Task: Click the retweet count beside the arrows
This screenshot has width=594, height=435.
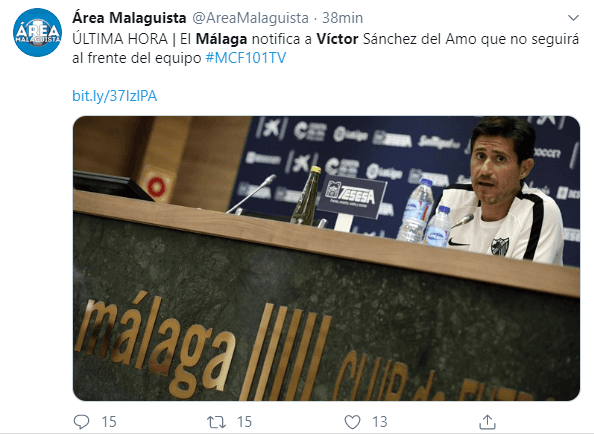Action: [x=244, y=422]
